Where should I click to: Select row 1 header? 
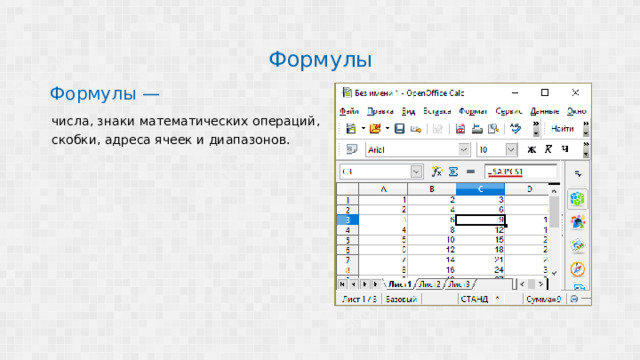coord(347,200)
